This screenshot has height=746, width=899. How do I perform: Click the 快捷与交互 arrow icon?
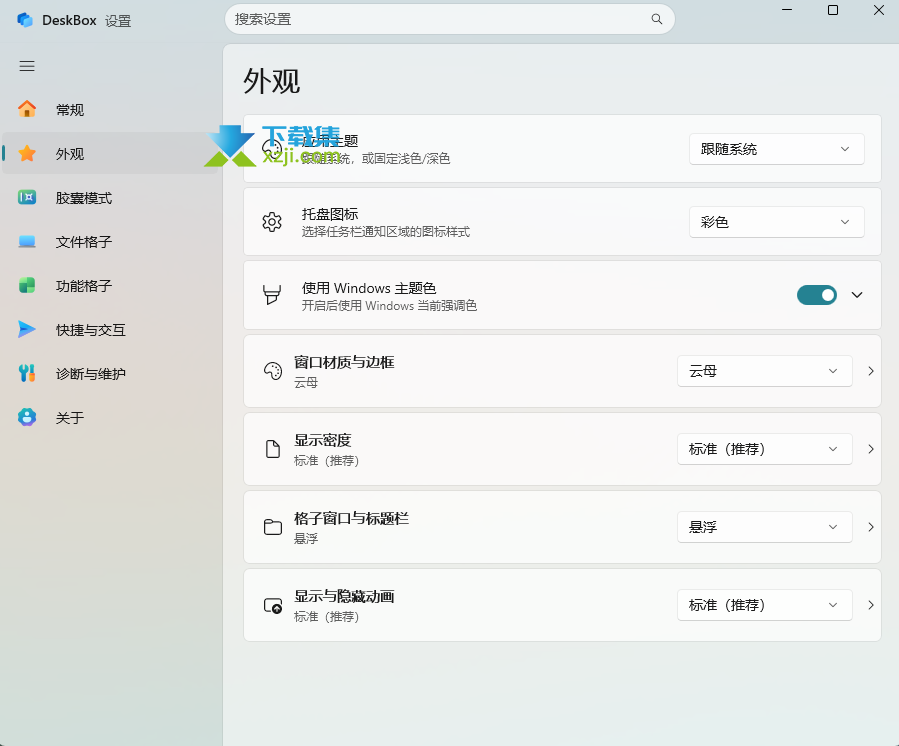tap(27, 329)
